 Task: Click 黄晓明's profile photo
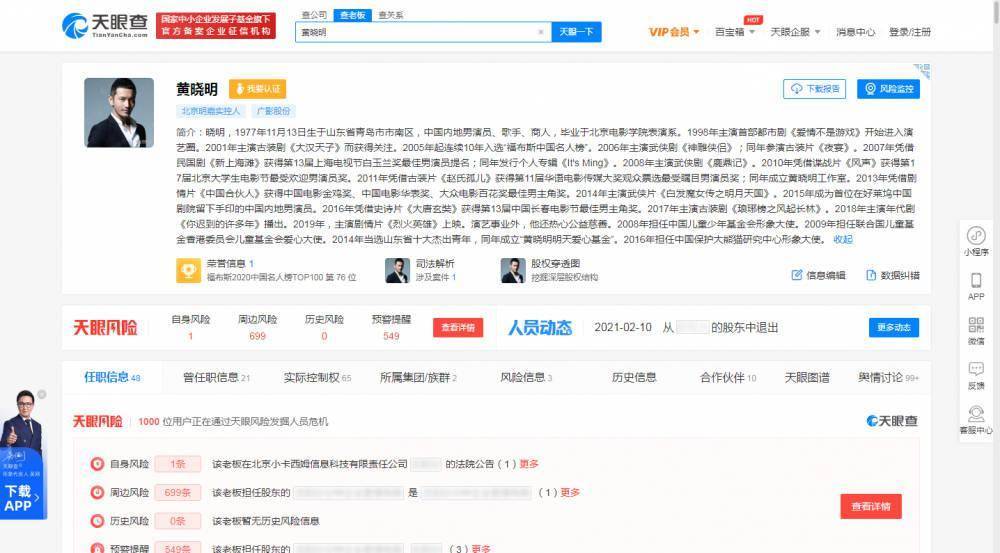click(119, 113)
